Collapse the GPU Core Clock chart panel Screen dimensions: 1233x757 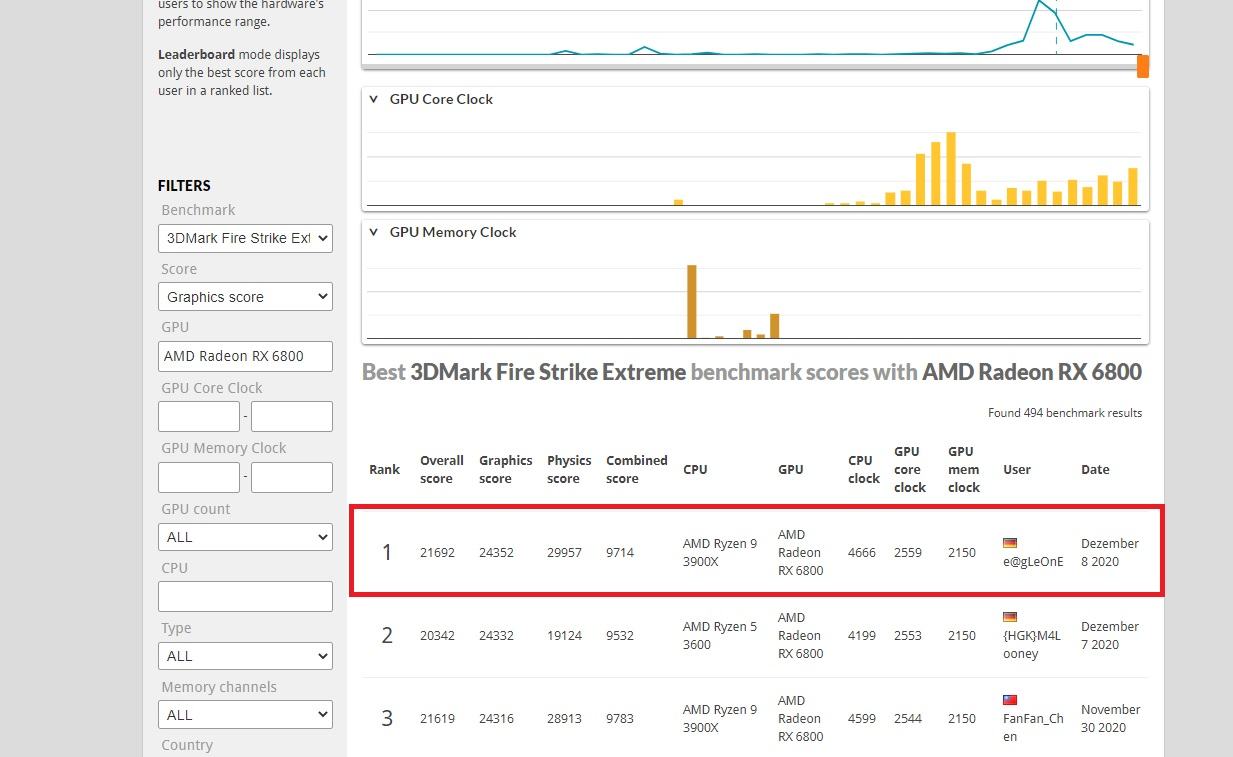click(374, 99)
